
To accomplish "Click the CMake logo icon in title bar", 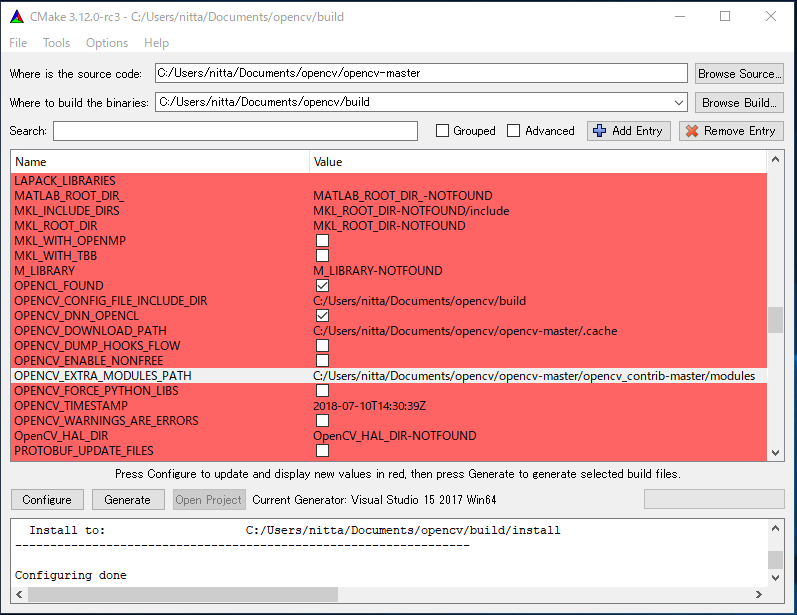I will pyautogui.click(x=17, y=17).
